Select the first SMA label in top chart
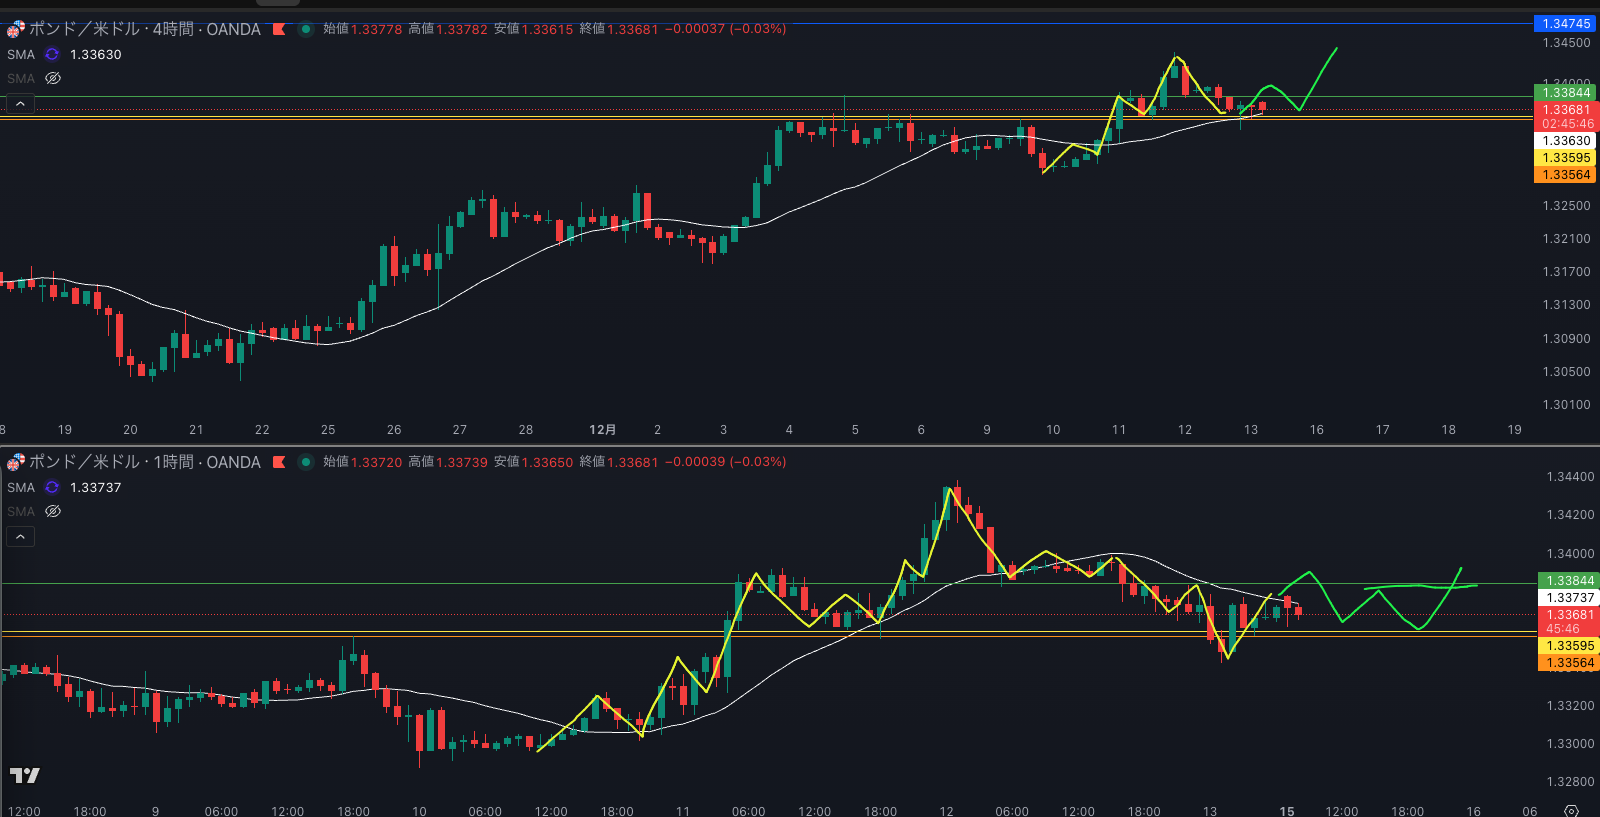Viewport: 1600px width, 817px height. (x=21, y=55)
